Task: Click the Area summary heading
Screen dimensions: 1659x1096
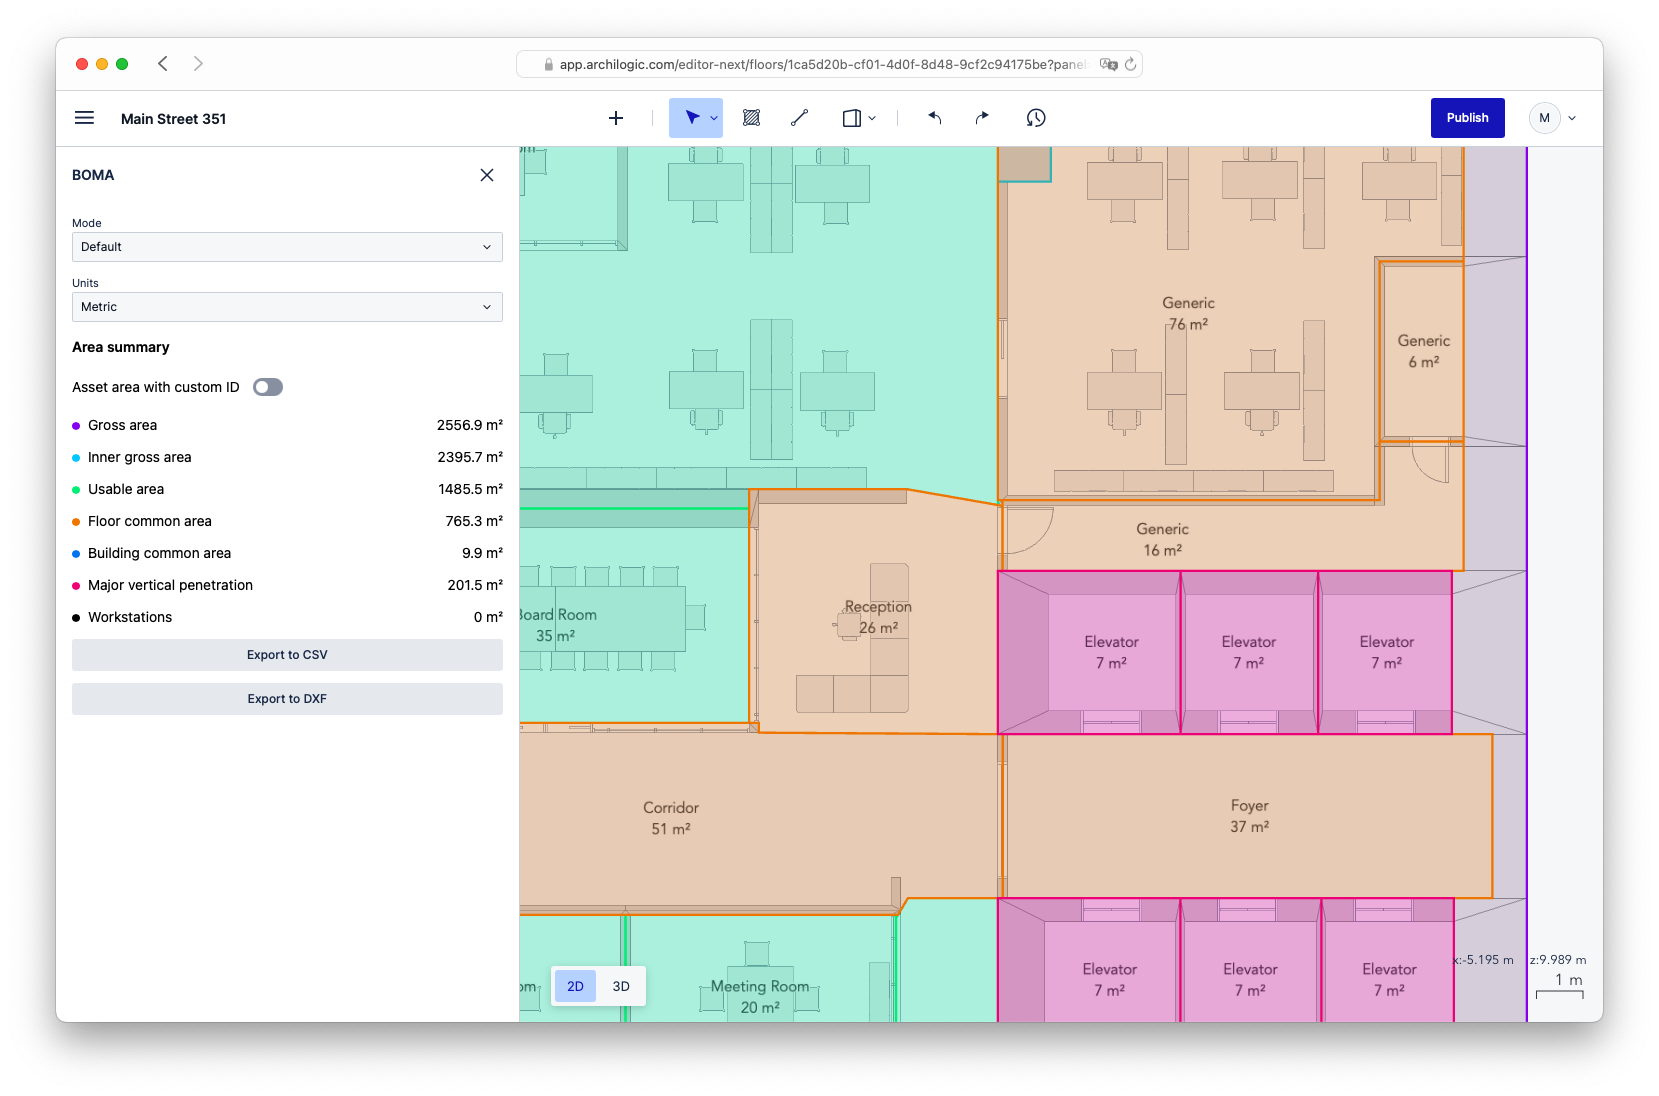Action: tap(120, 347)
